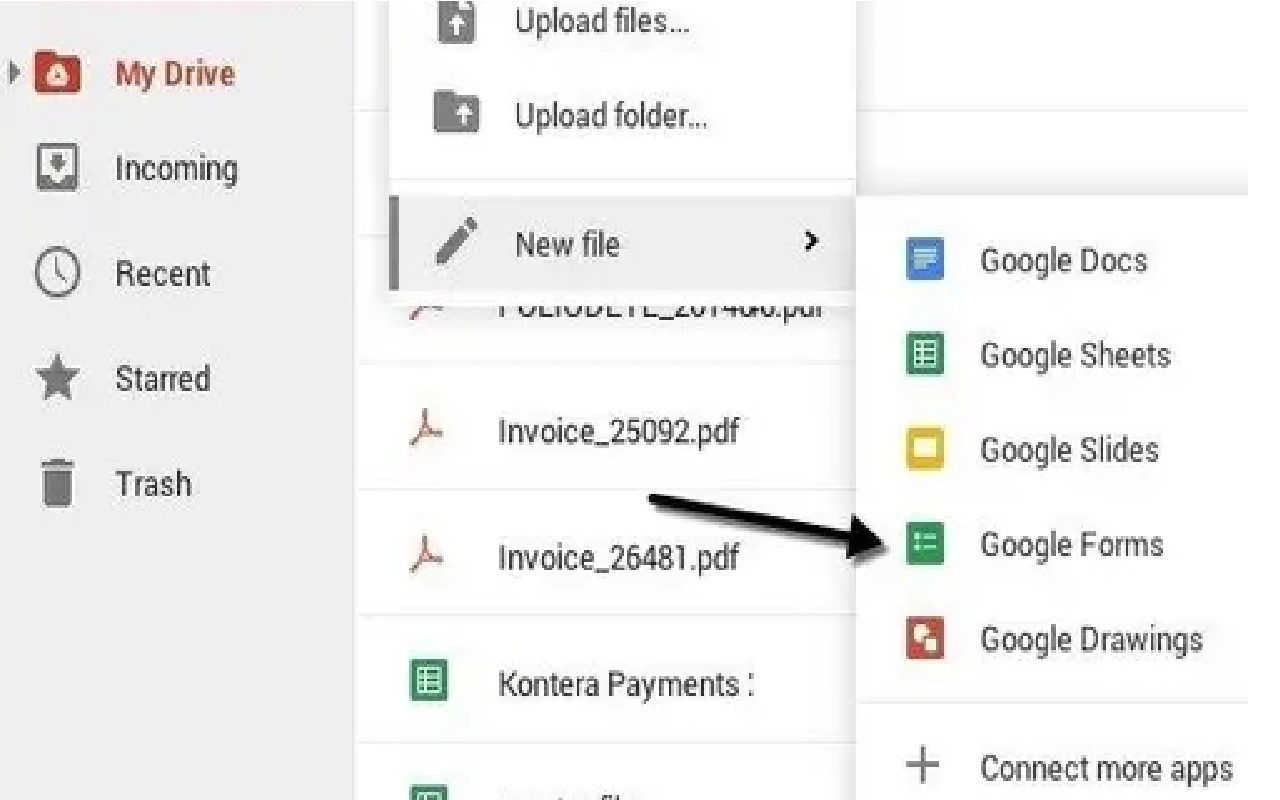Open the file Invoice_26481.pdf
Image resolution: width=1280 pixels, height=800 pixels.
tap(618, 557)
